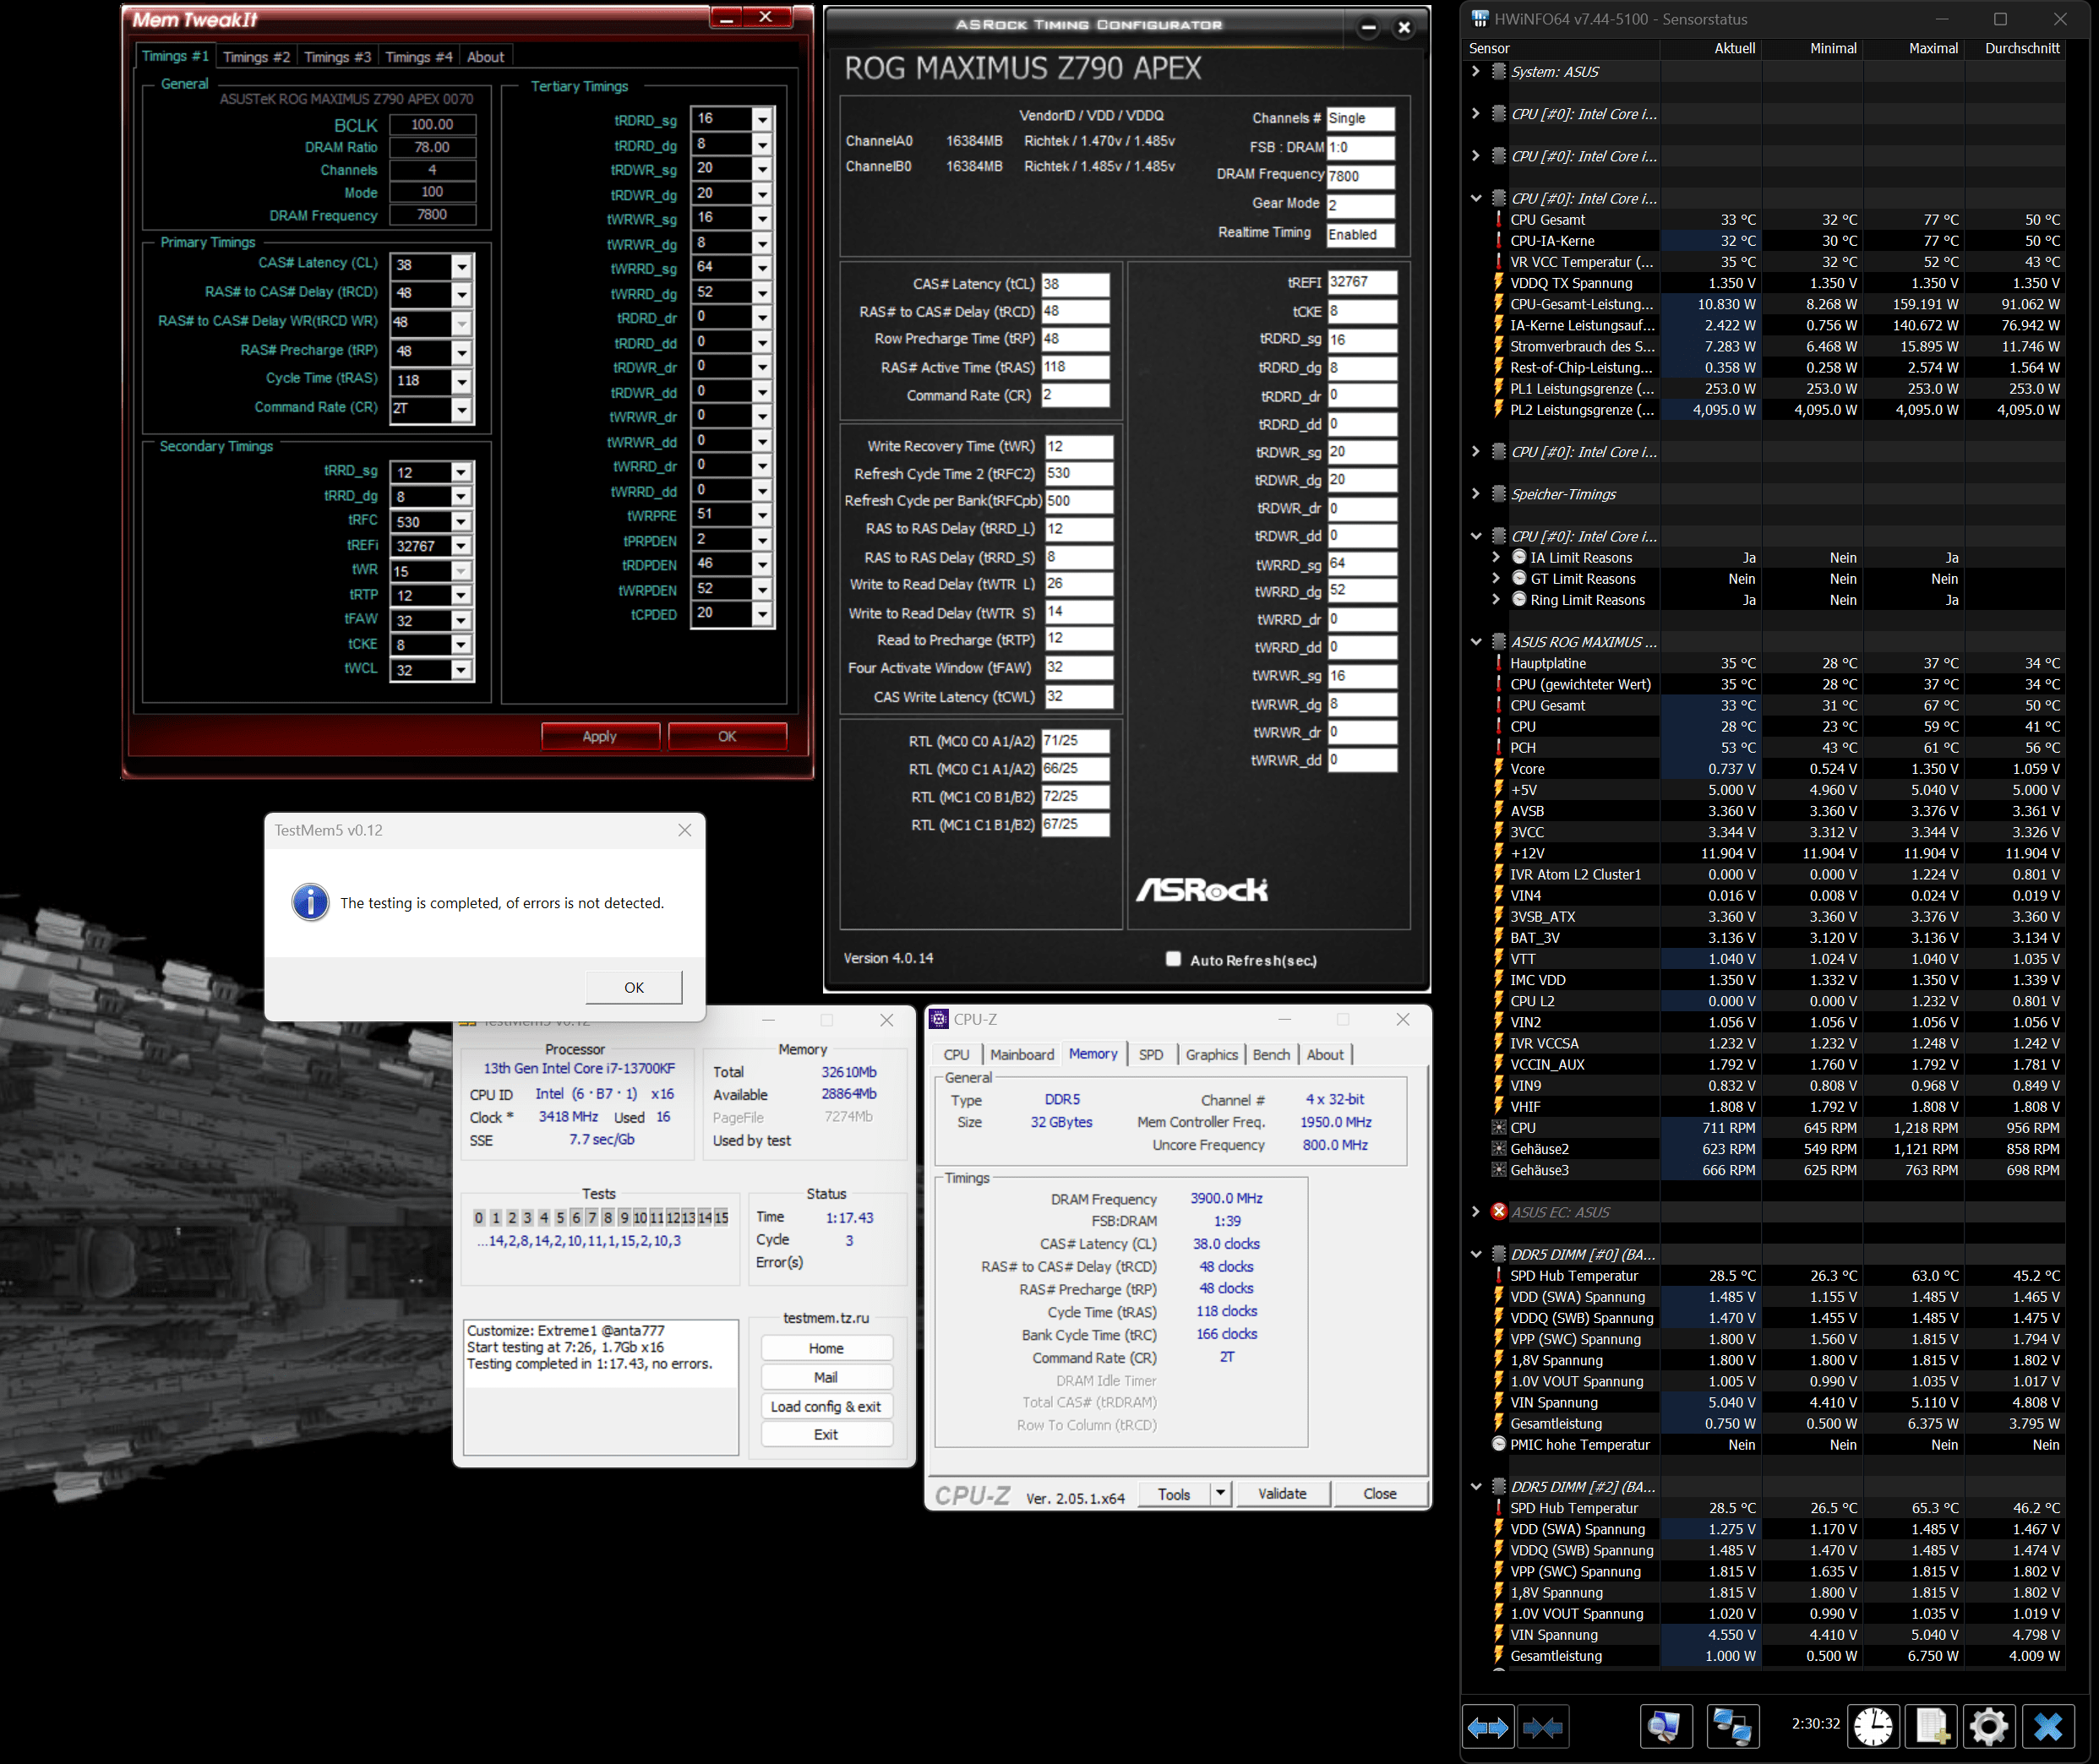Click Validate button in CPU-Z
The width and height of the screenshot is (2099, 1764).
click(1282, 1493)
